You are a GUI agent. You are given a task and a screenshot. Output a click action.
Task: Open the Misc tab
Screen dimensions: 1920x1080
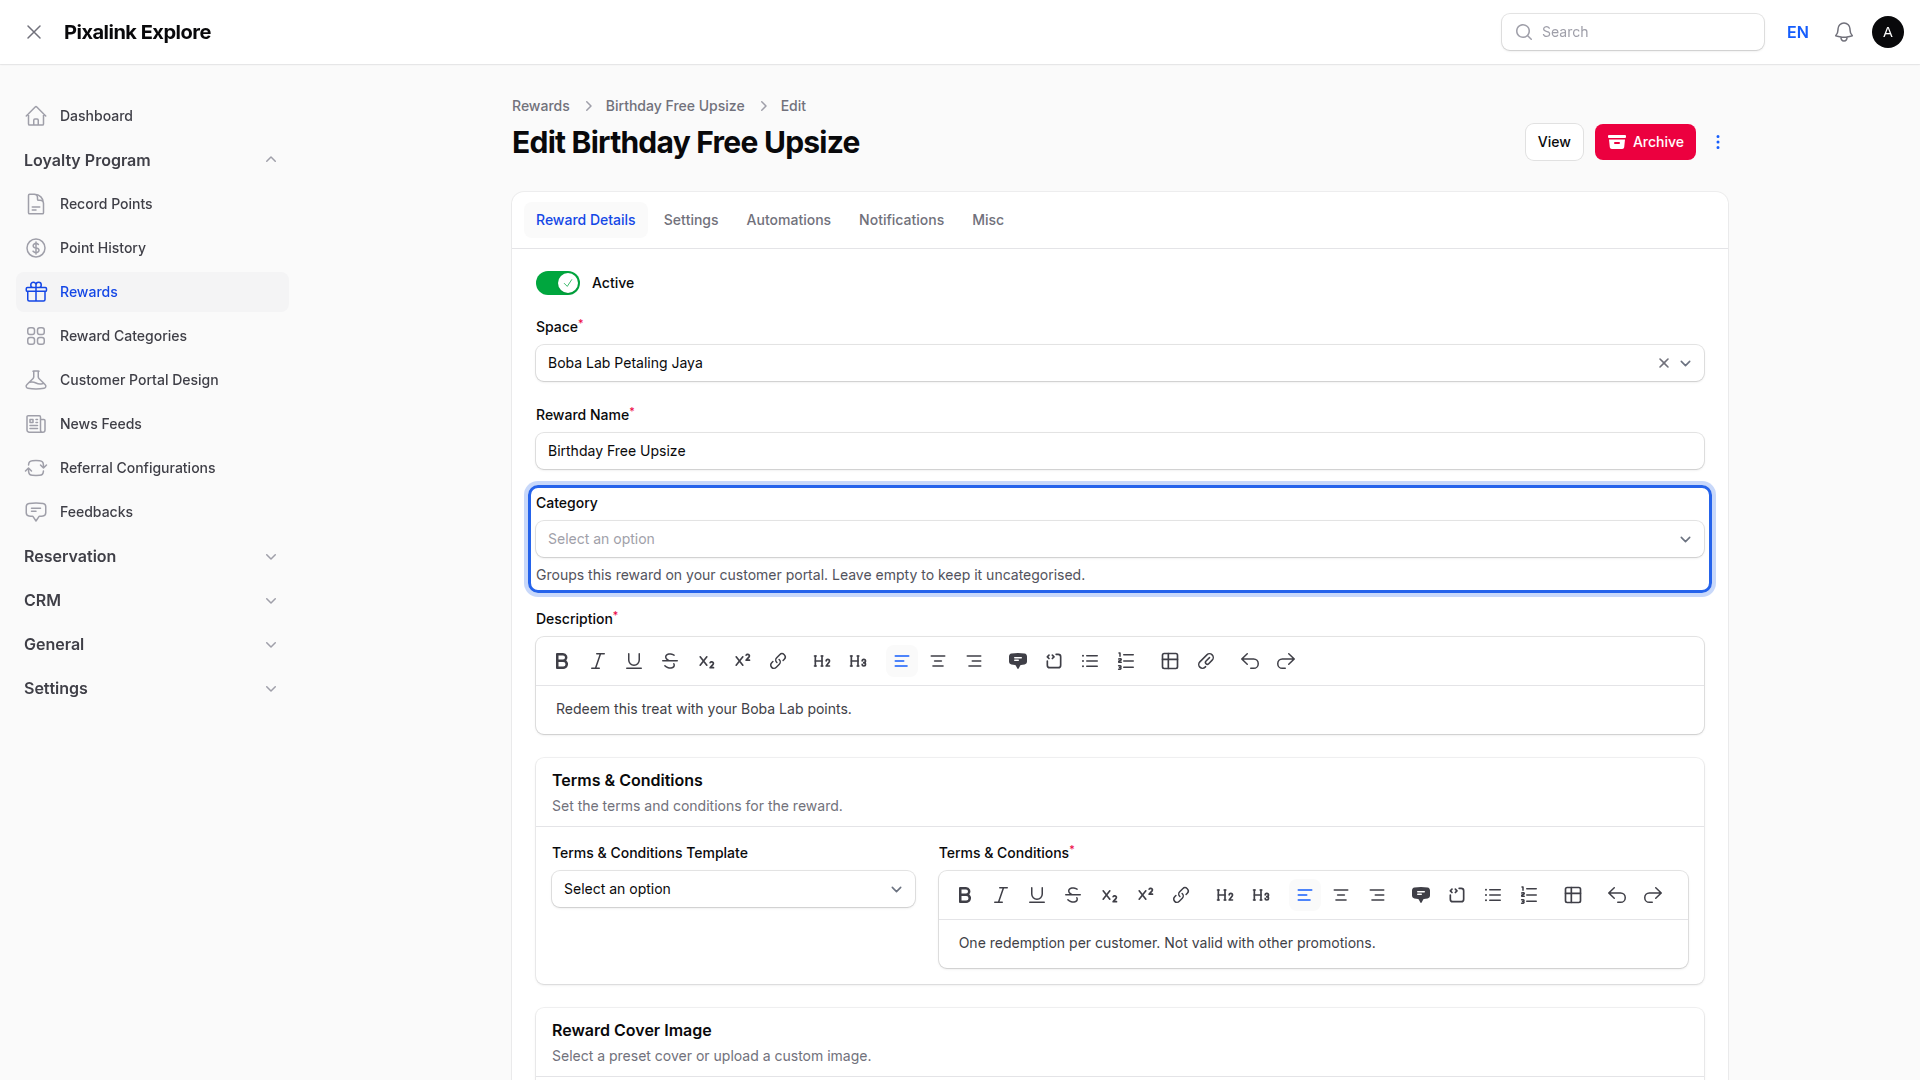coord(988,220)
